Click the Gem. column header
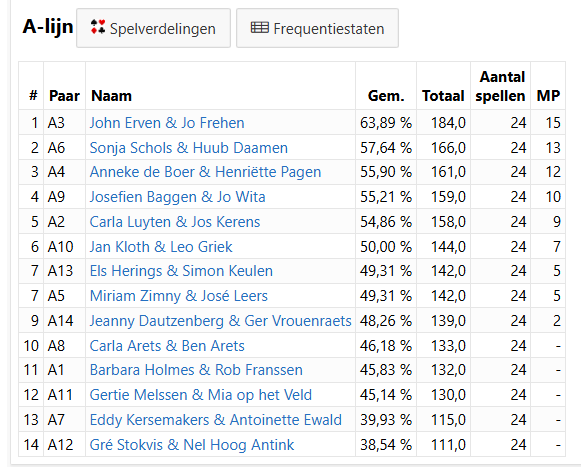 tap(386, 96)
